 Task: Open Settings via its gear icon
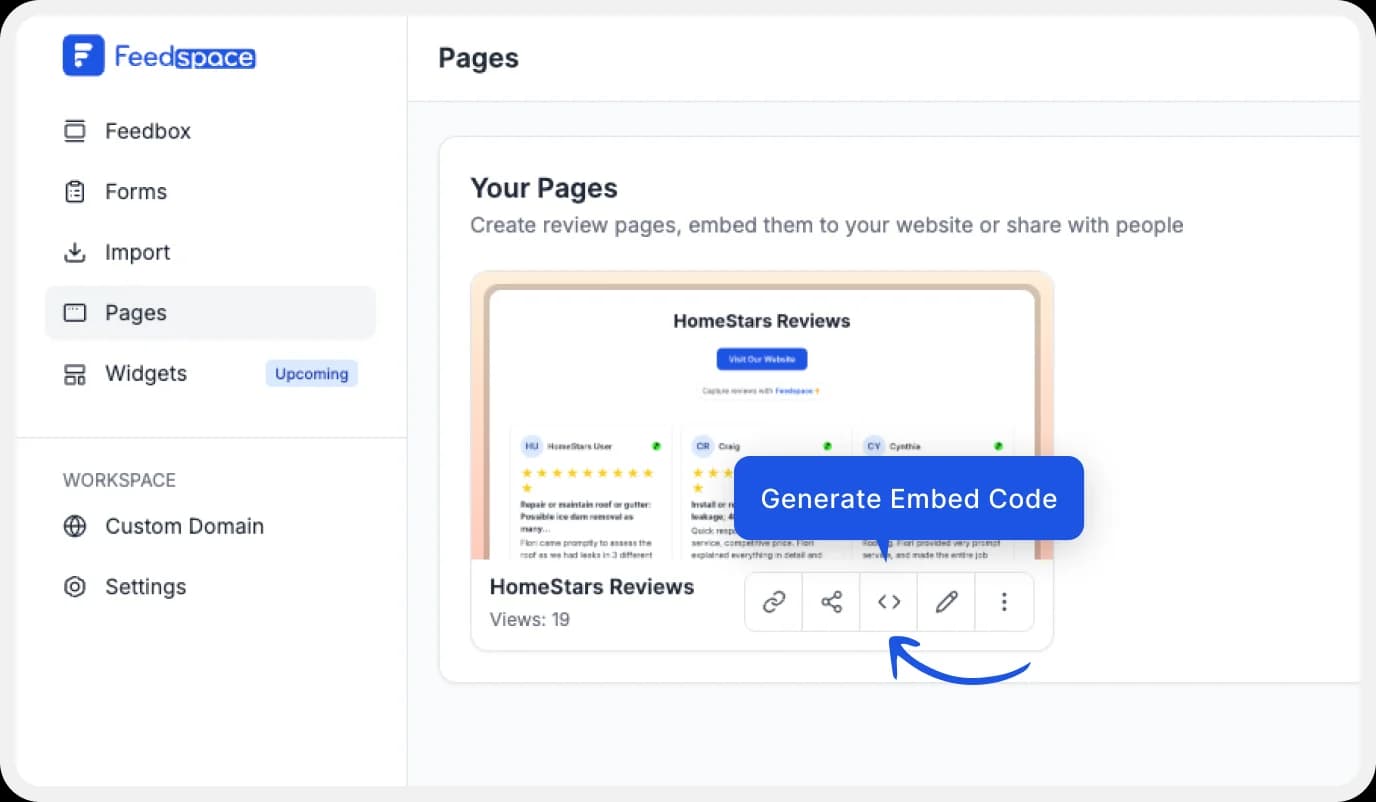(75, 587)
